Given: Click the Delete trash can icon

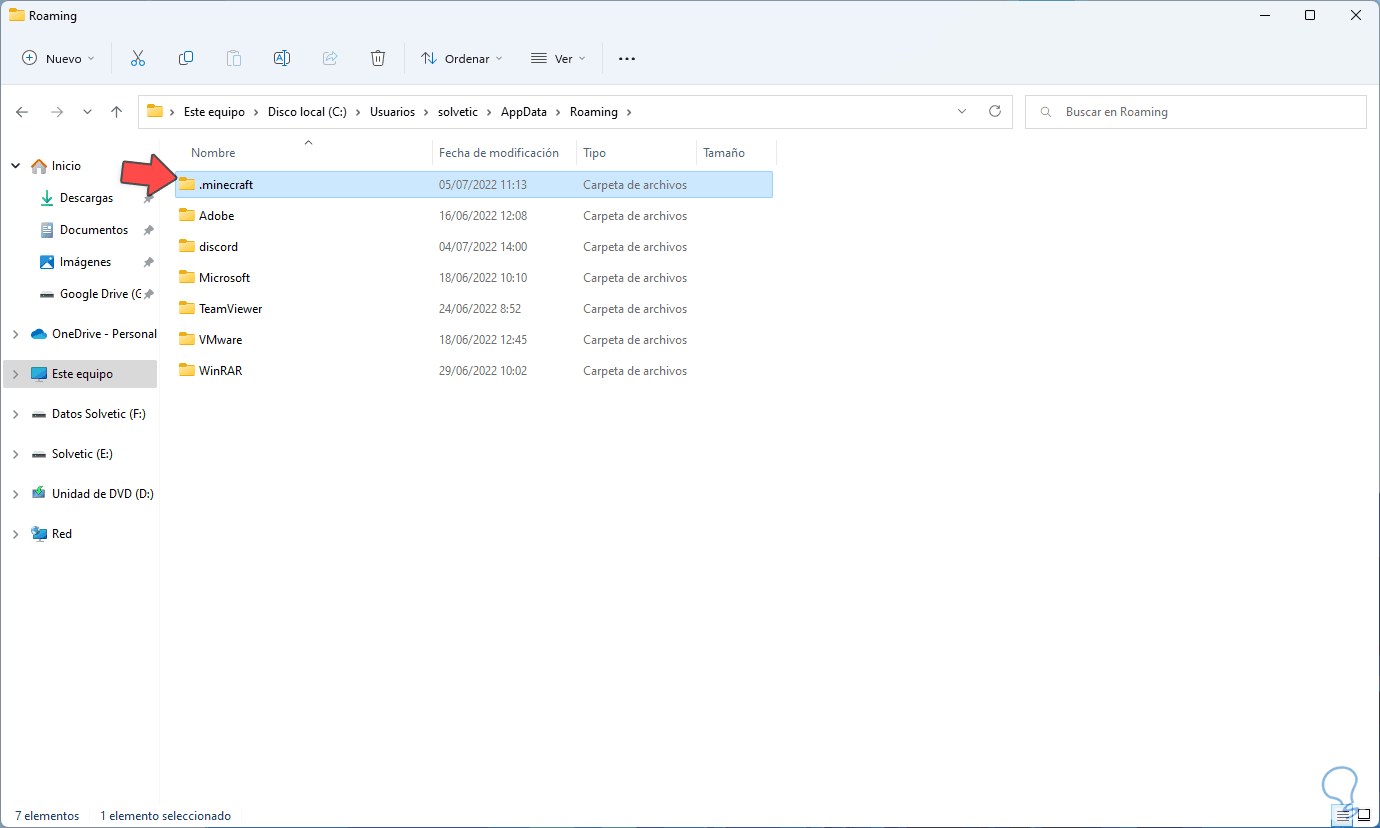Looking at the screenshot, I should [378, 58].
